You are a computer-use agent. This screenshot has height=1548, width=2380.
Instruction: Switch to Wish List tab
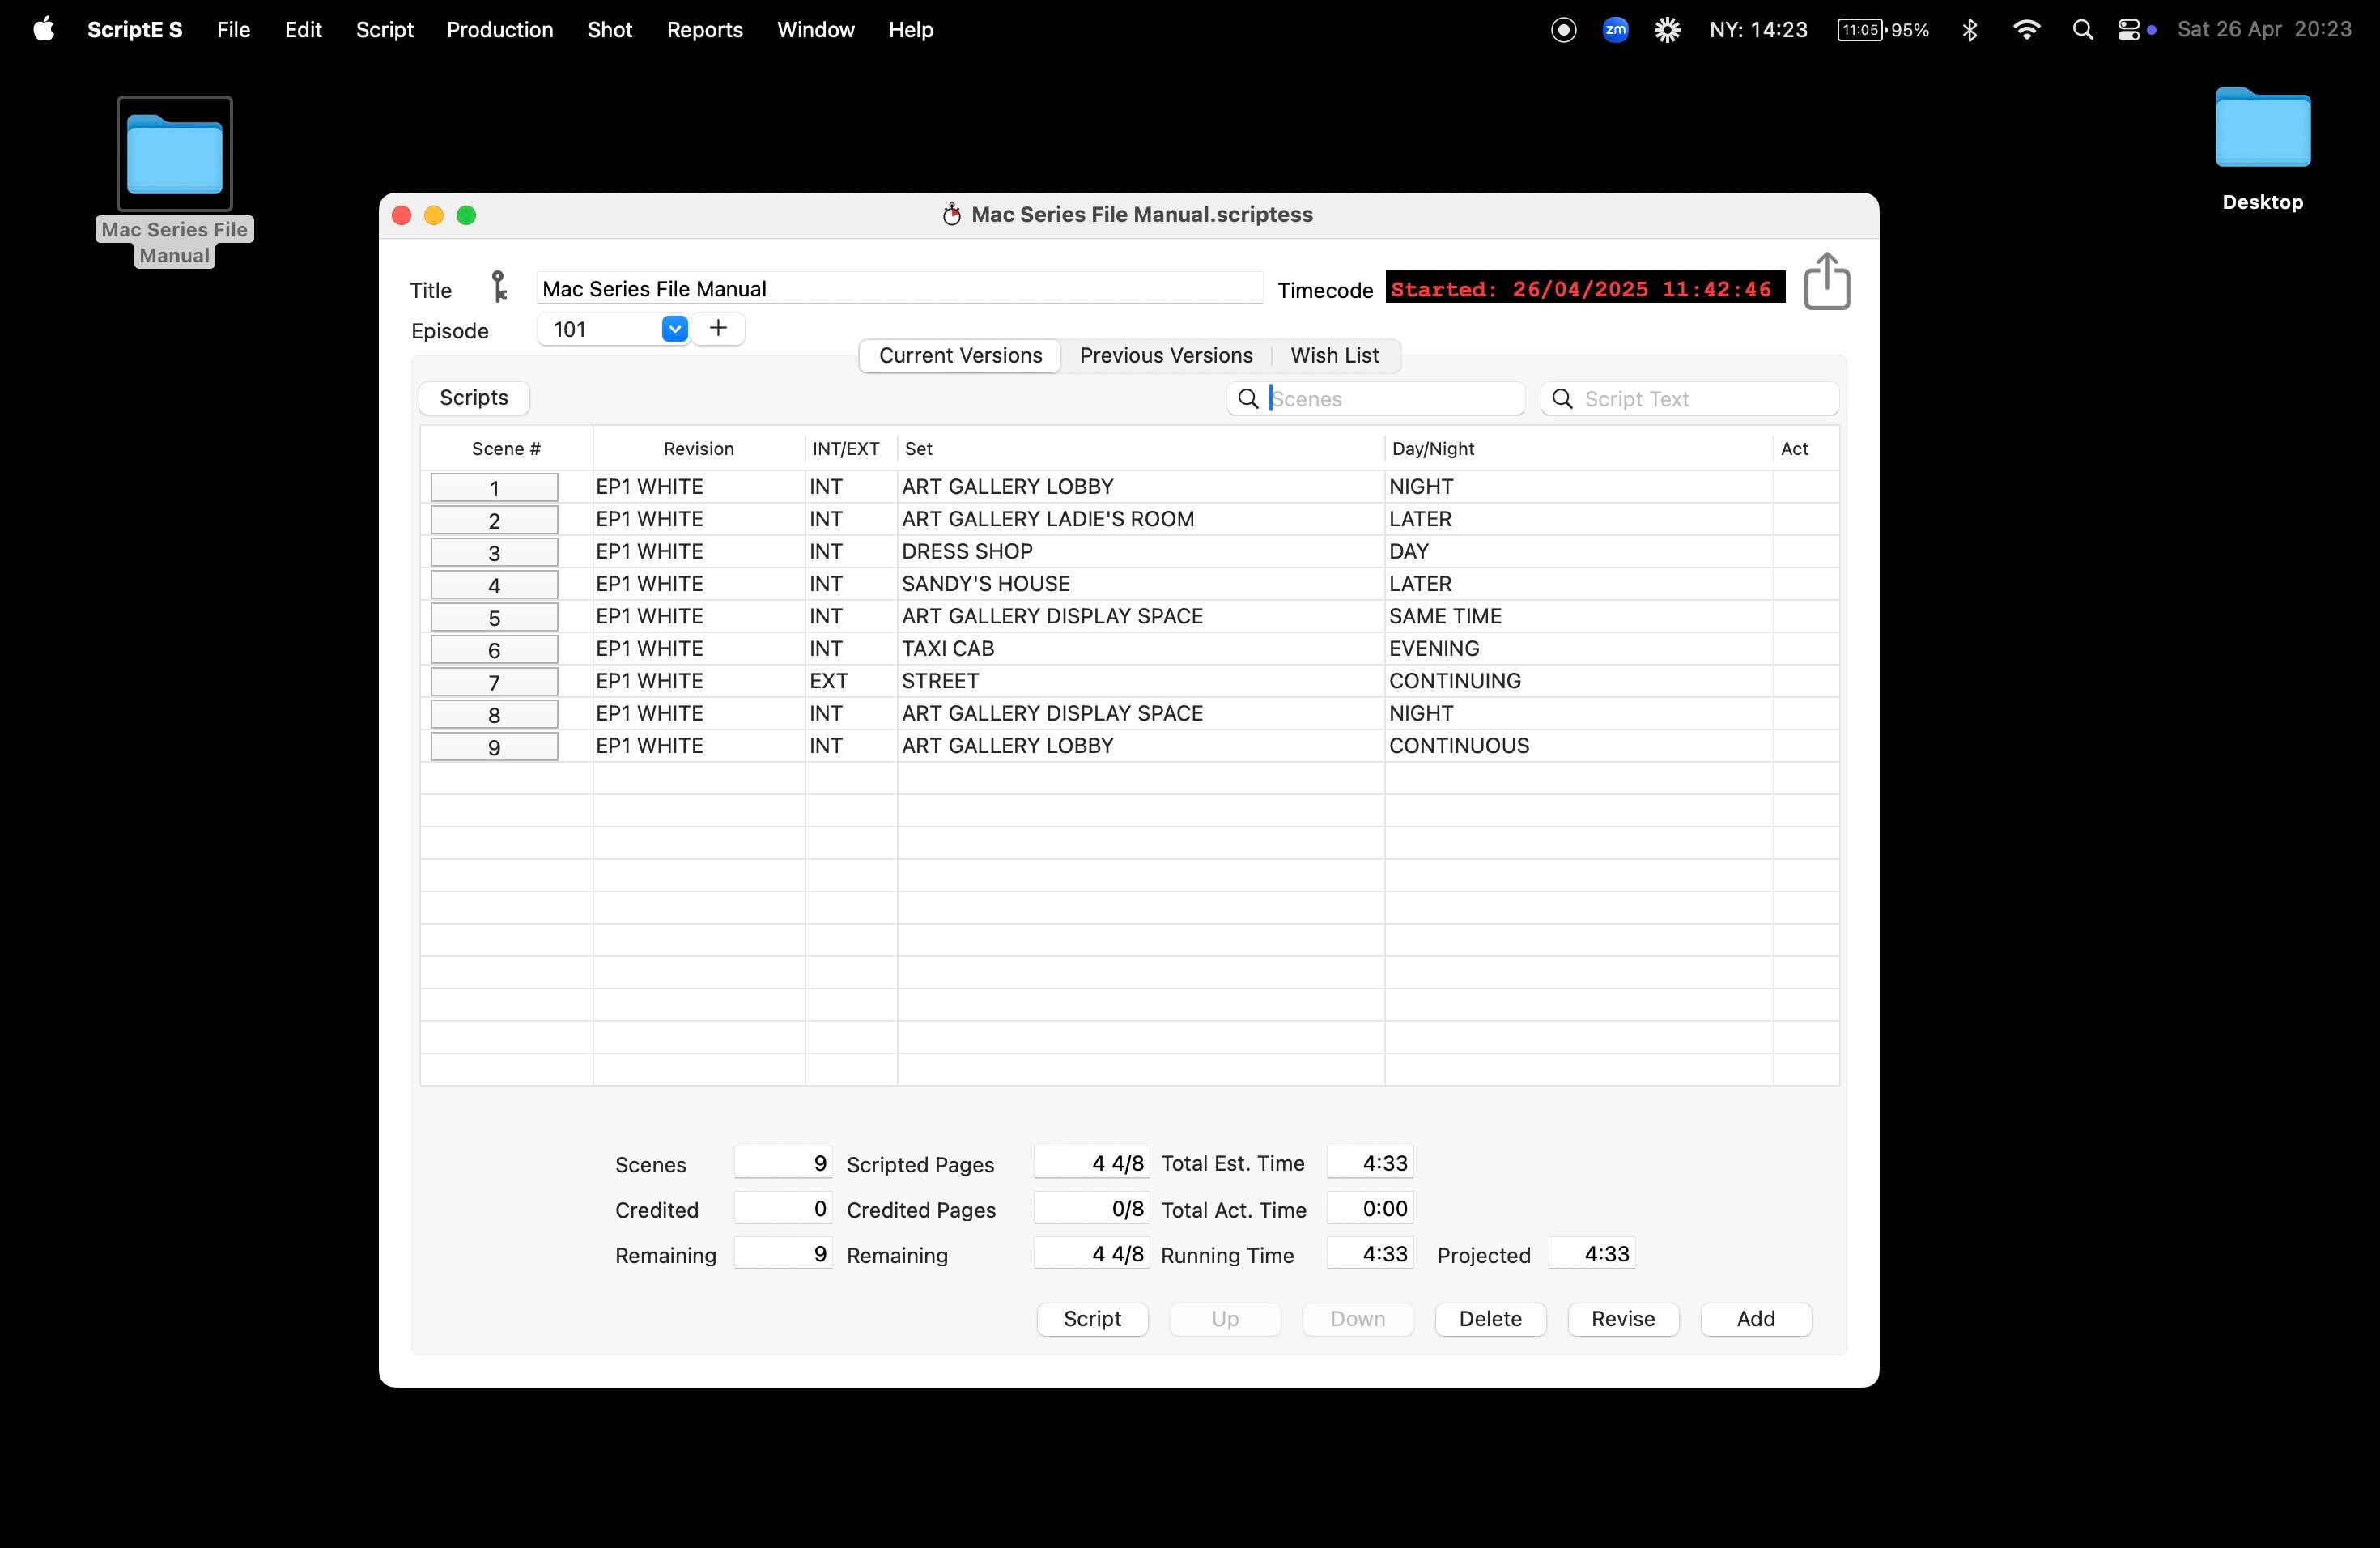[x=1334, y=356]
